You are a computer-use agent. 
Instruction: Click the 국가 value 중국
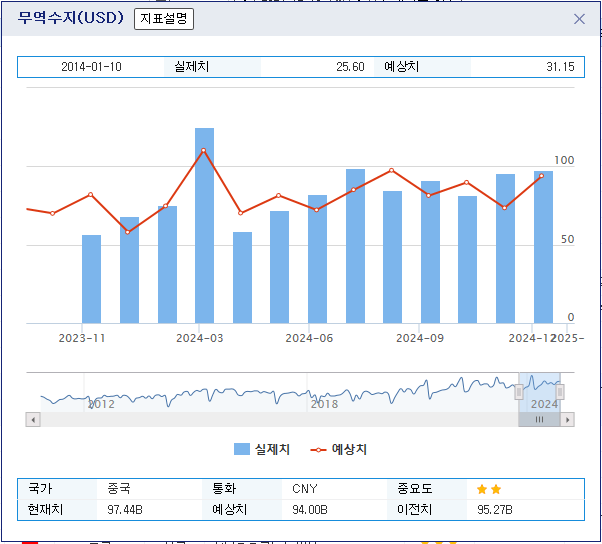click(x=119, y=489)
